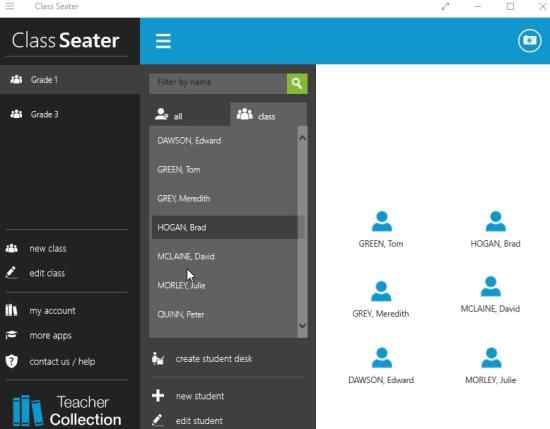Switch to the all students tab

tap(189, 114)
